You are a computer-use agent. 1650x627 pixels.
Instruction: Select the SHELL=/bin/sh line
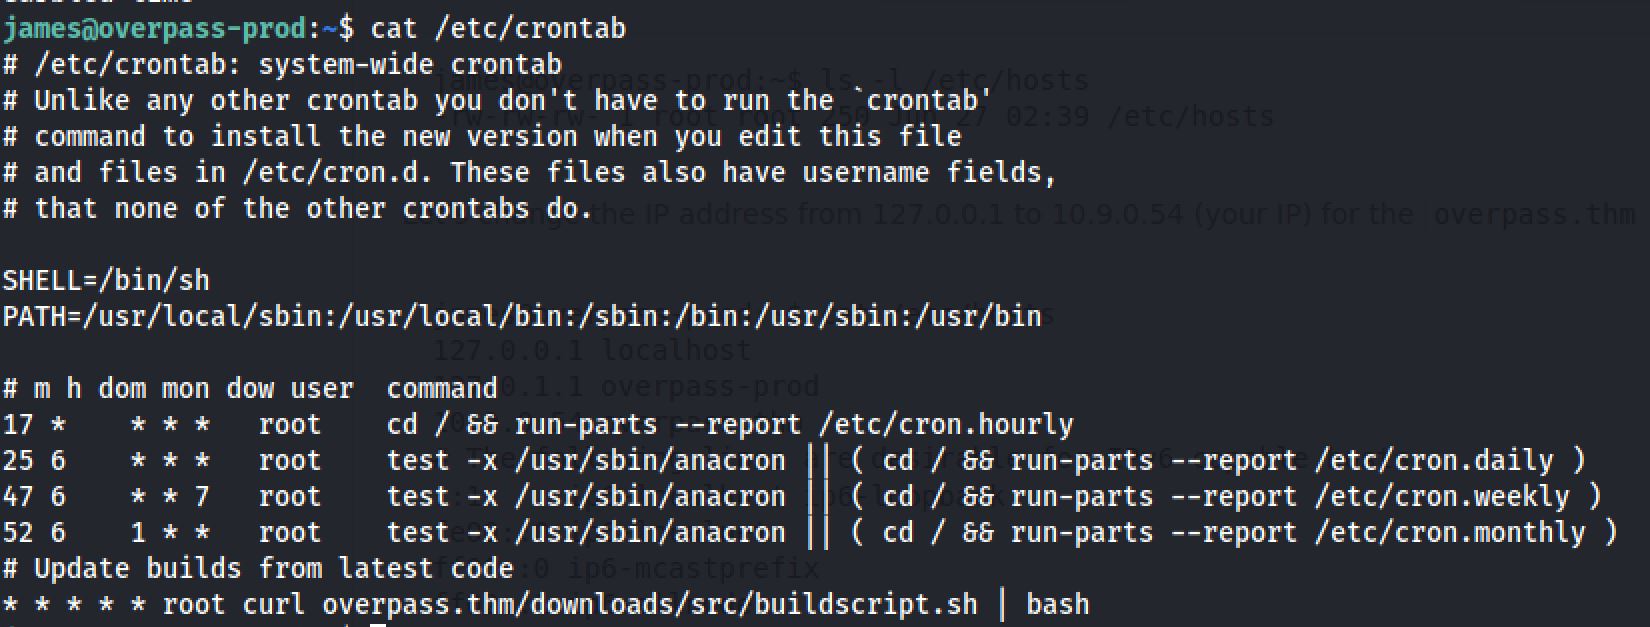(106, 280)
